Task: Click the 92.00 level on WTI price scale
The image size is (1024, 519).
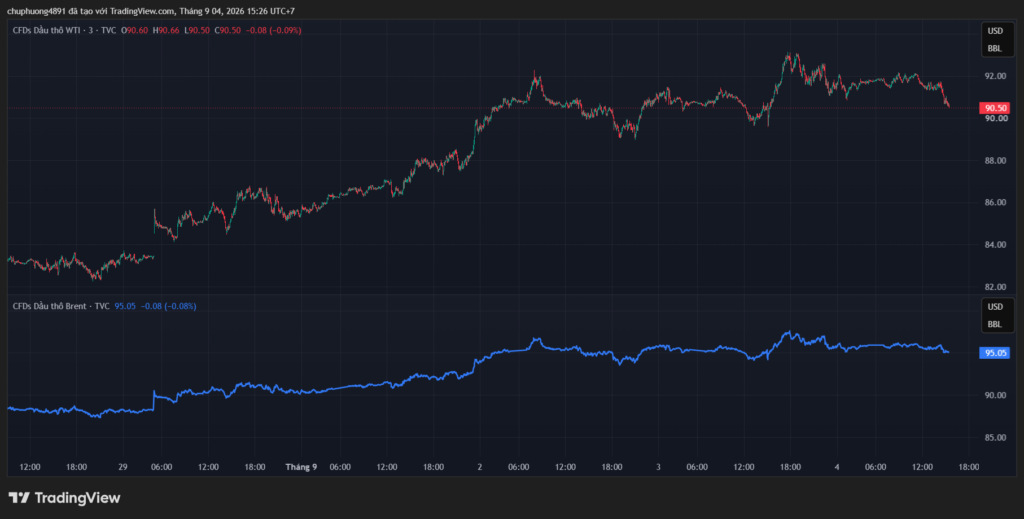Action: pos(995,76)
